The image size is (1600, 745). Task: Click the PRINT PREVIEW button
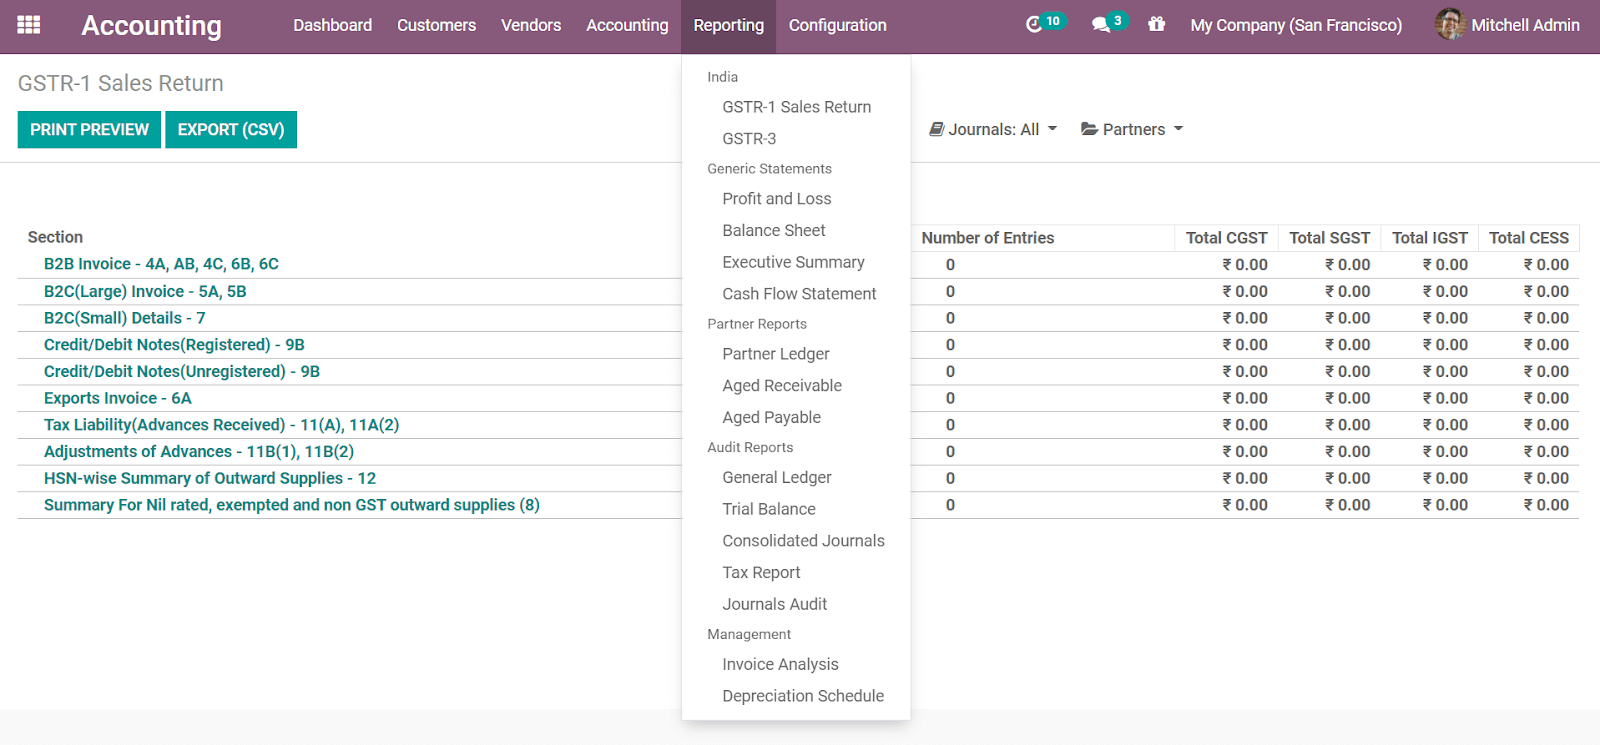click(89, 130)
